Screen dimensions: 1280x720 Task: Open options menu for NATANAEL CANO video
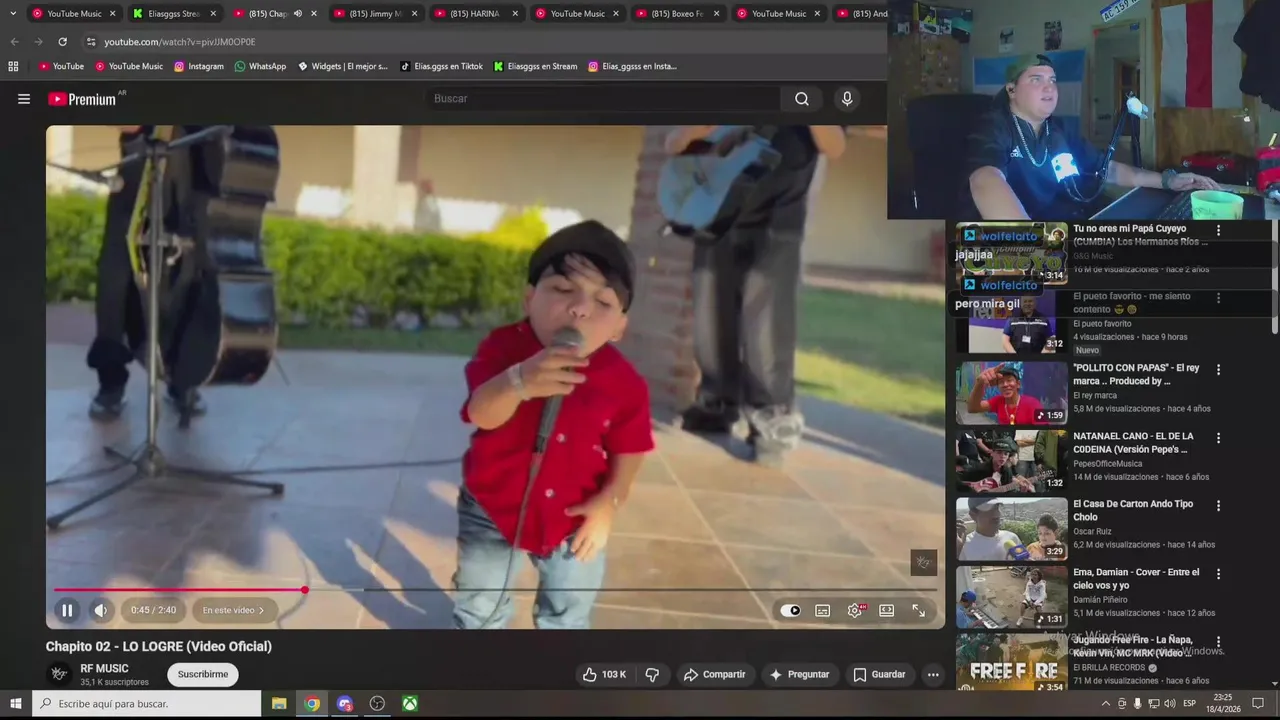click(x=1218, y=438)
